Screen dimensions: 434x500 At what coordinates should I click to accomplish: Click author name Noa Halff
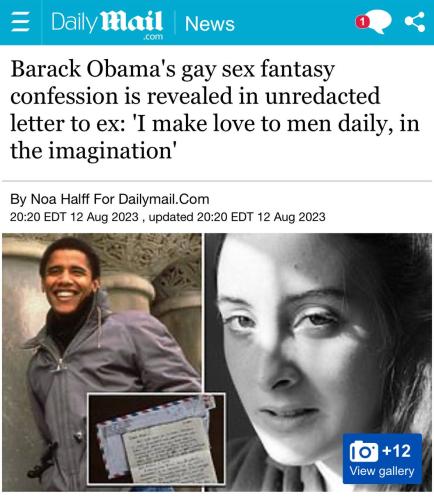[60, 199]
